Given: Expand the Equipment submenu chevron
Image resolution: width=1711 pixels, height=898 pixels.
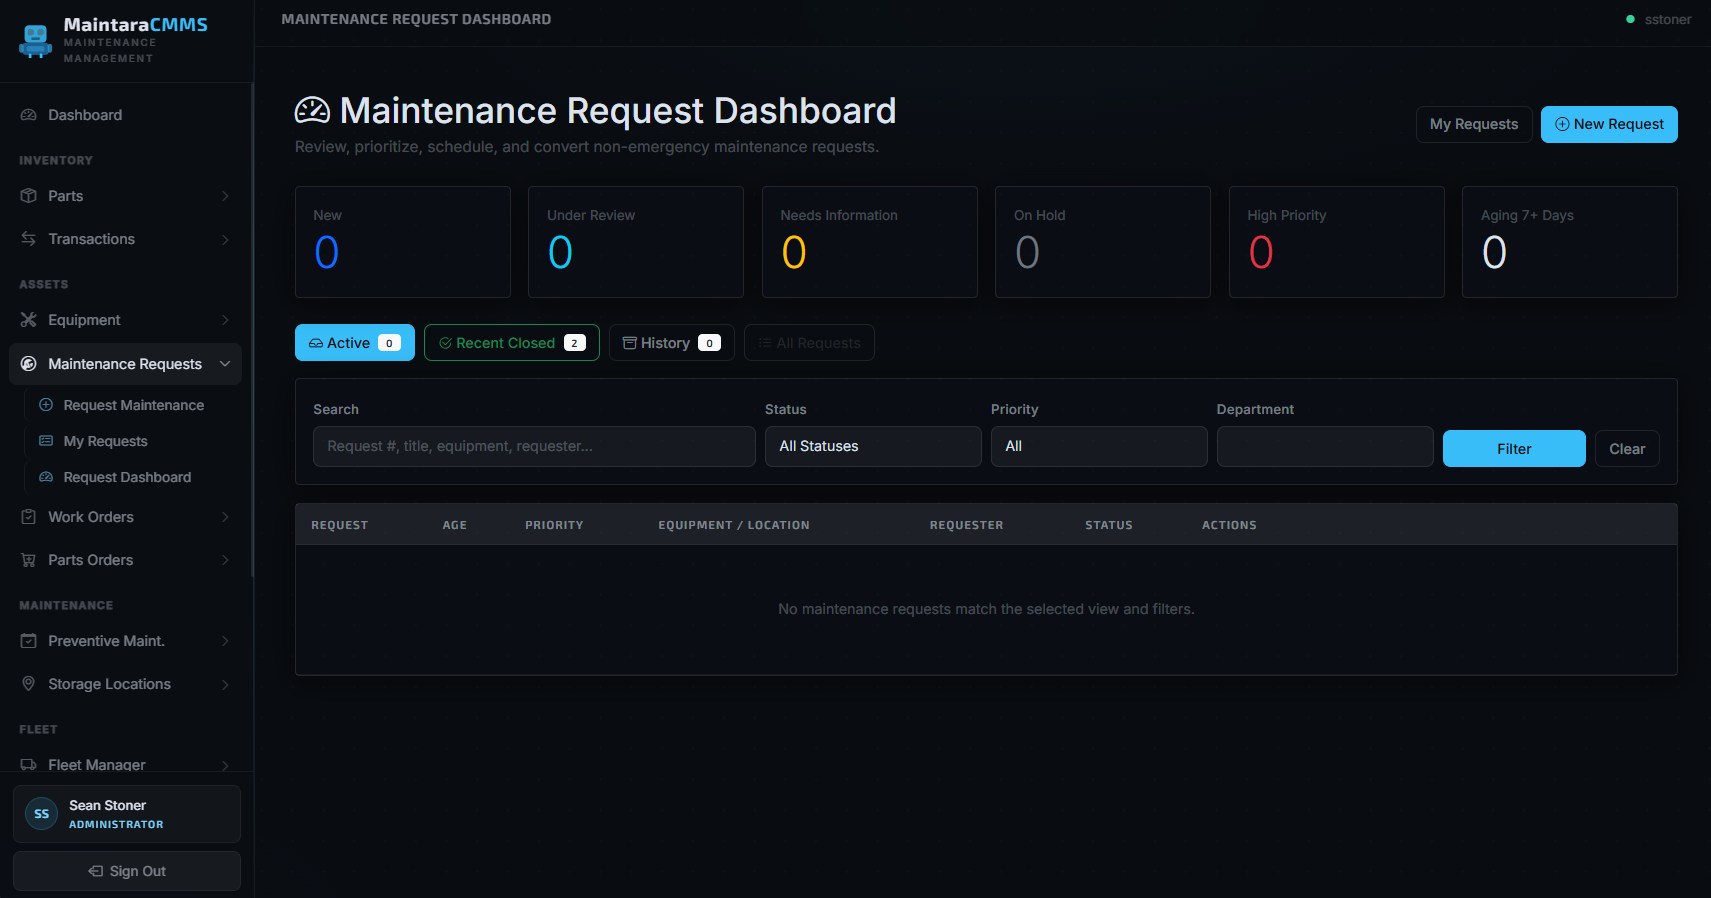Looking at the screenshot, I should point(225,320).
